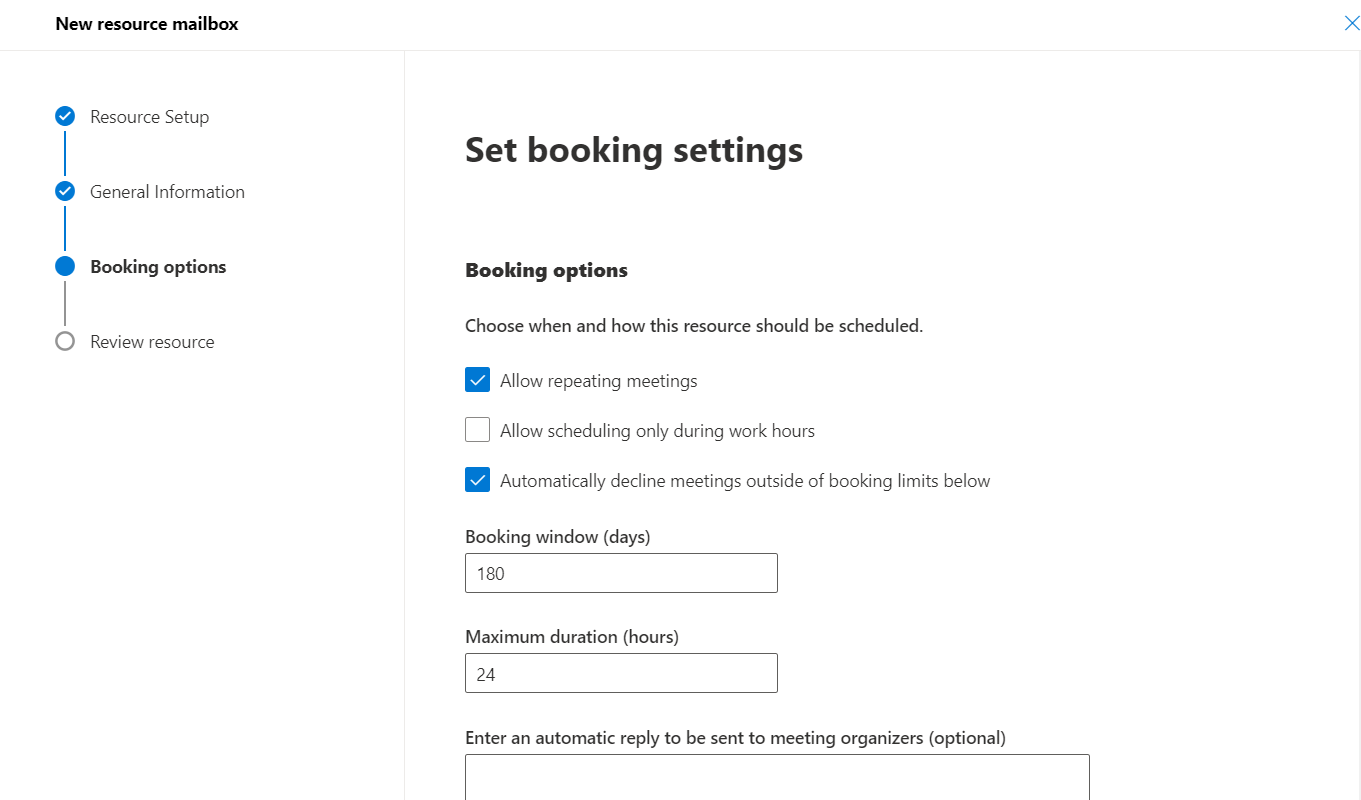The width and height of the screenshot is (1361, 800).
Task: Uncheck Allow repeating meetings checkbox
Action: click(477, 380)
